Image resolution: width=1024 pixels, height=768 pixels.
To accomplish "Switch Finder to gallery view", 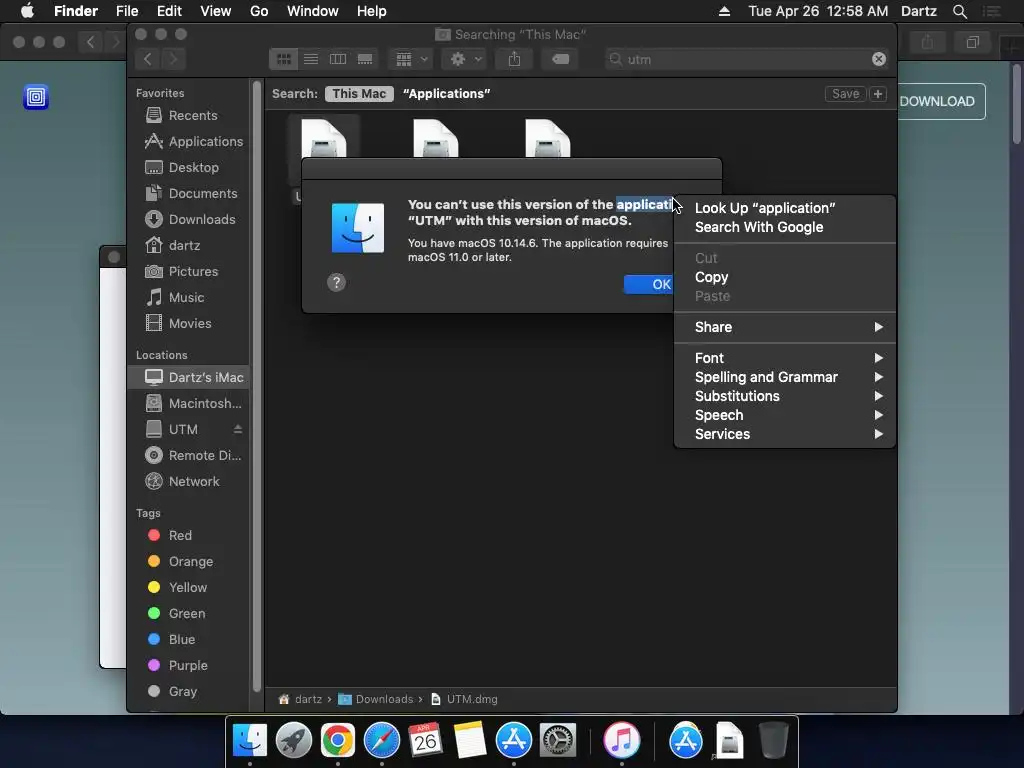I will (365, 59).
